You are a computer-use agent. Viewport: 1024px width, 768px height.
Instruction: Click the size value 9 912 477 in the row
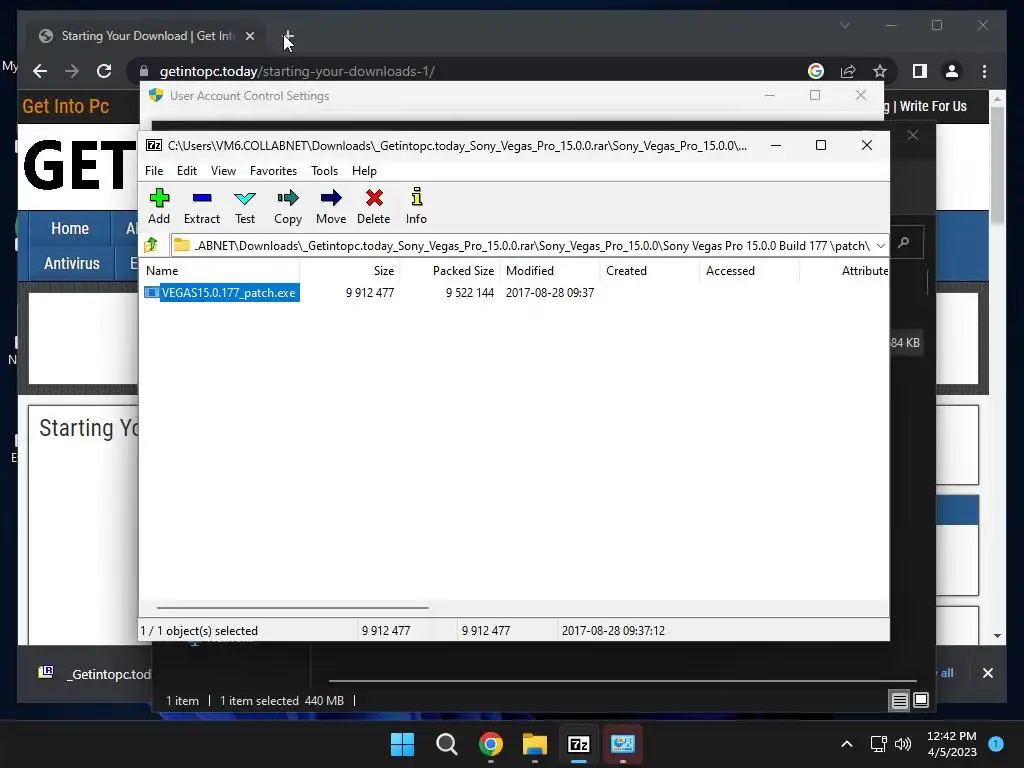pyautogui.click(x=370, y=293)
